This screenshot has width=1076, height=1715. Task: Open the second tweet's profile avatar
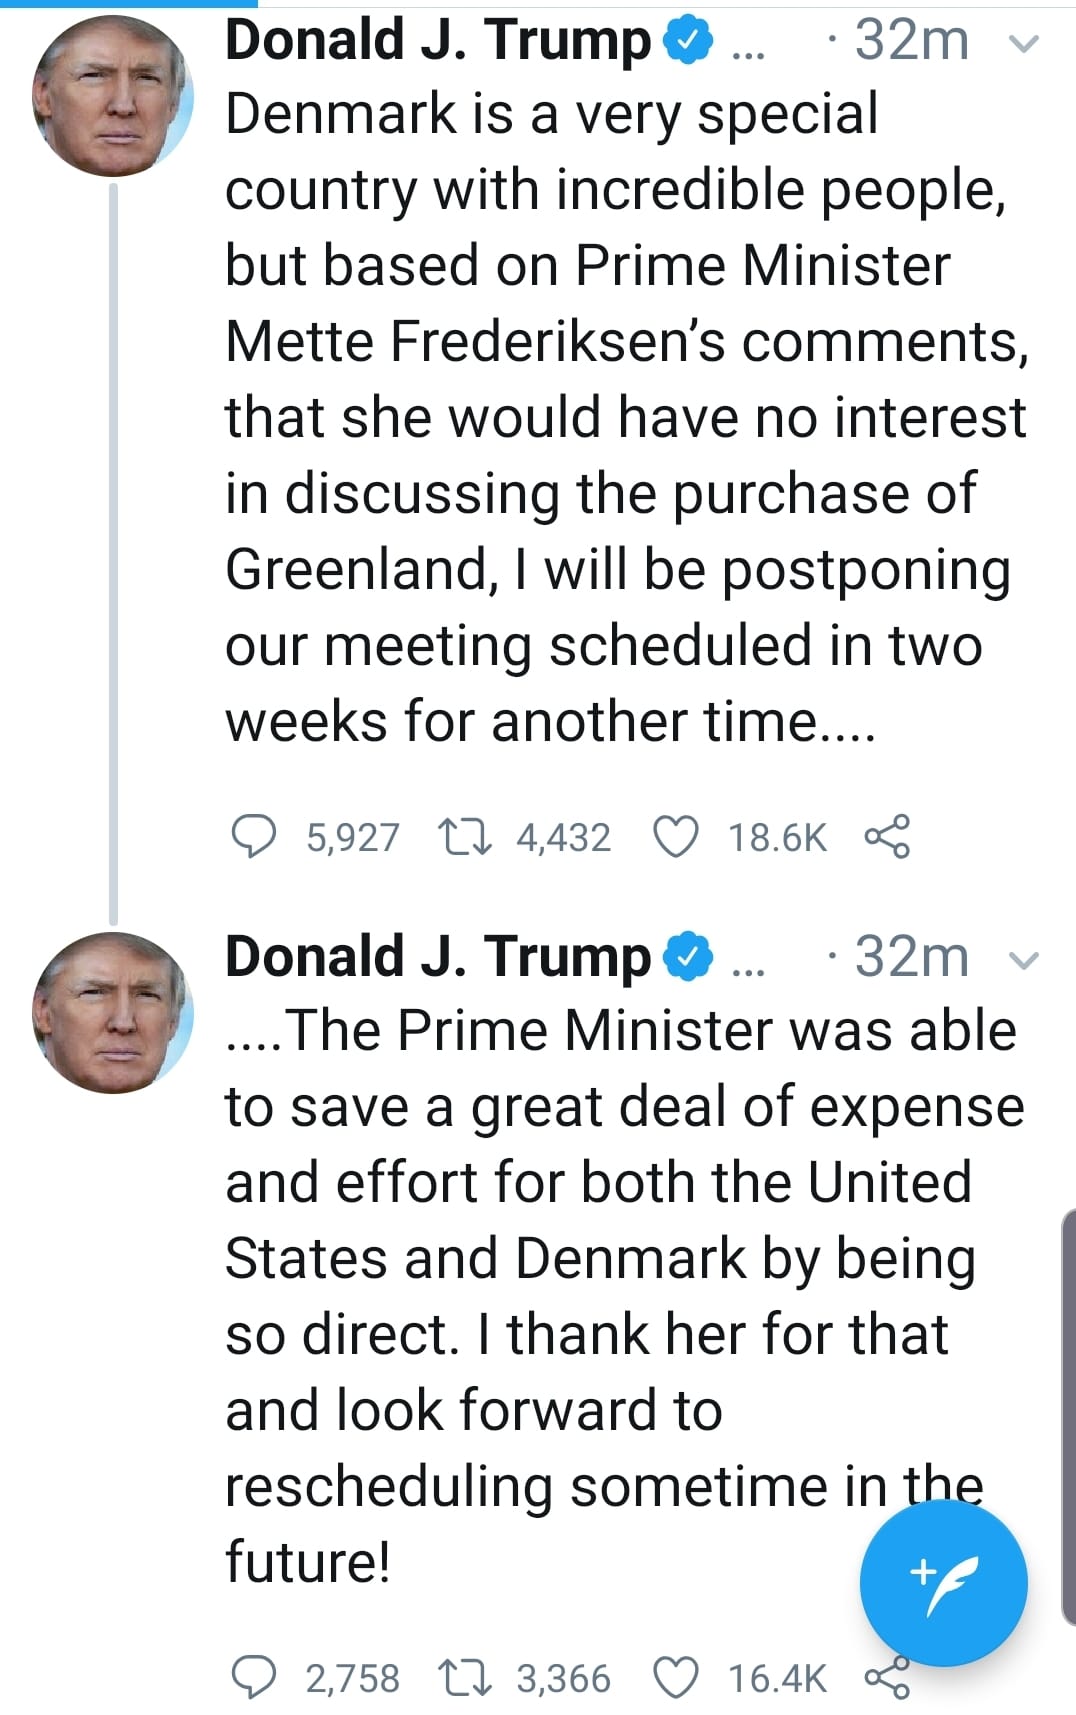tap(112, 1012)
